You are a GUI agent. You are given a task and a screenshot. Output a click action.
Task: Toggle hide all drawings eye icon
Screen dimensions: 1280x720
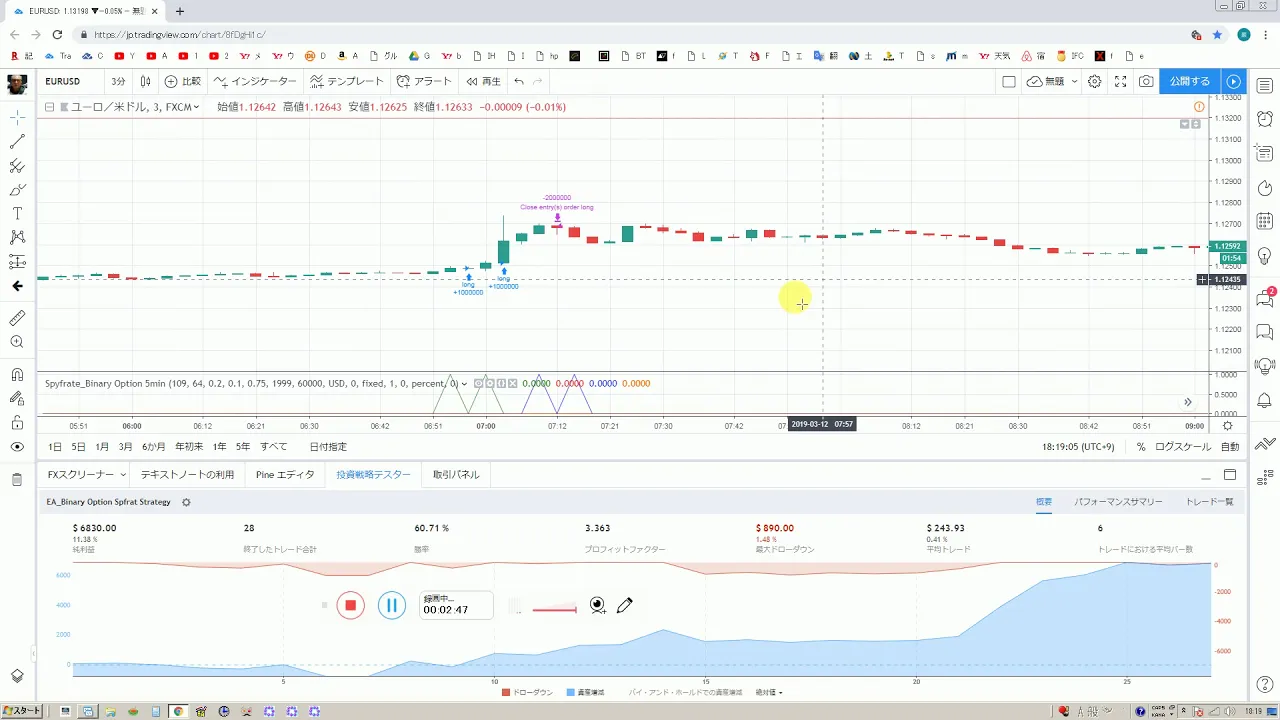pyautogui.click(x=17, y=447)
